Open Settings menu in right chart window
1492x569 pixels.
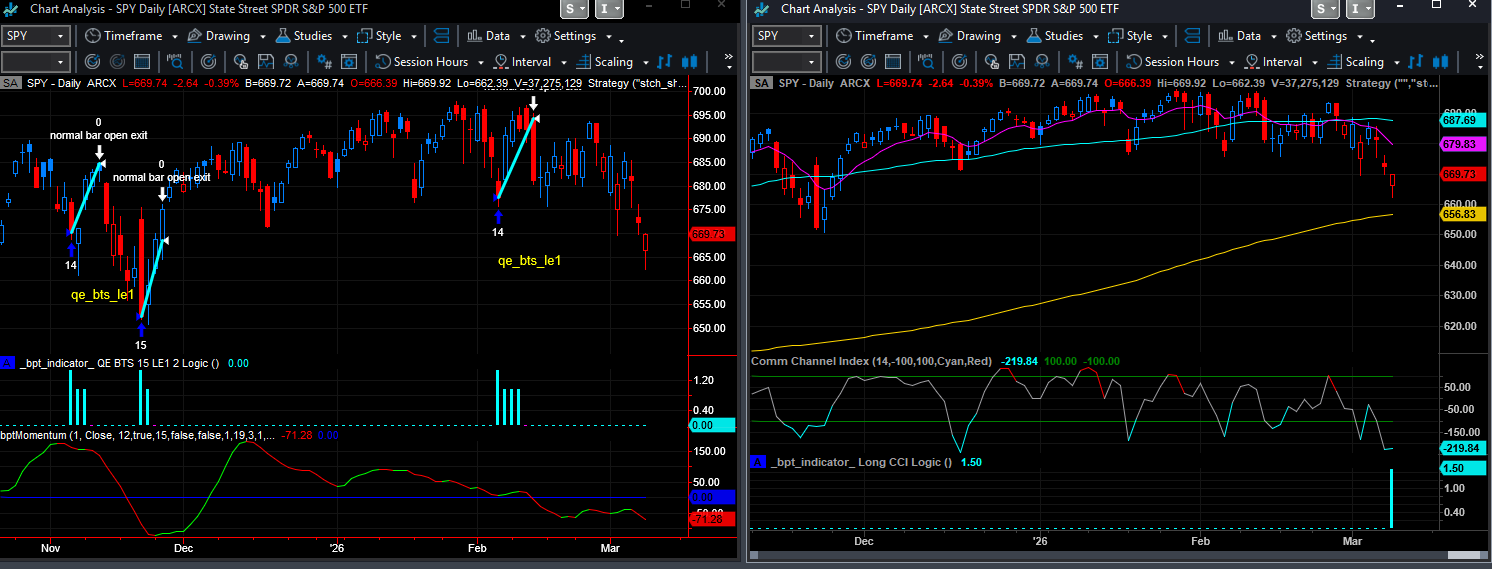(x=1323, y=36)
